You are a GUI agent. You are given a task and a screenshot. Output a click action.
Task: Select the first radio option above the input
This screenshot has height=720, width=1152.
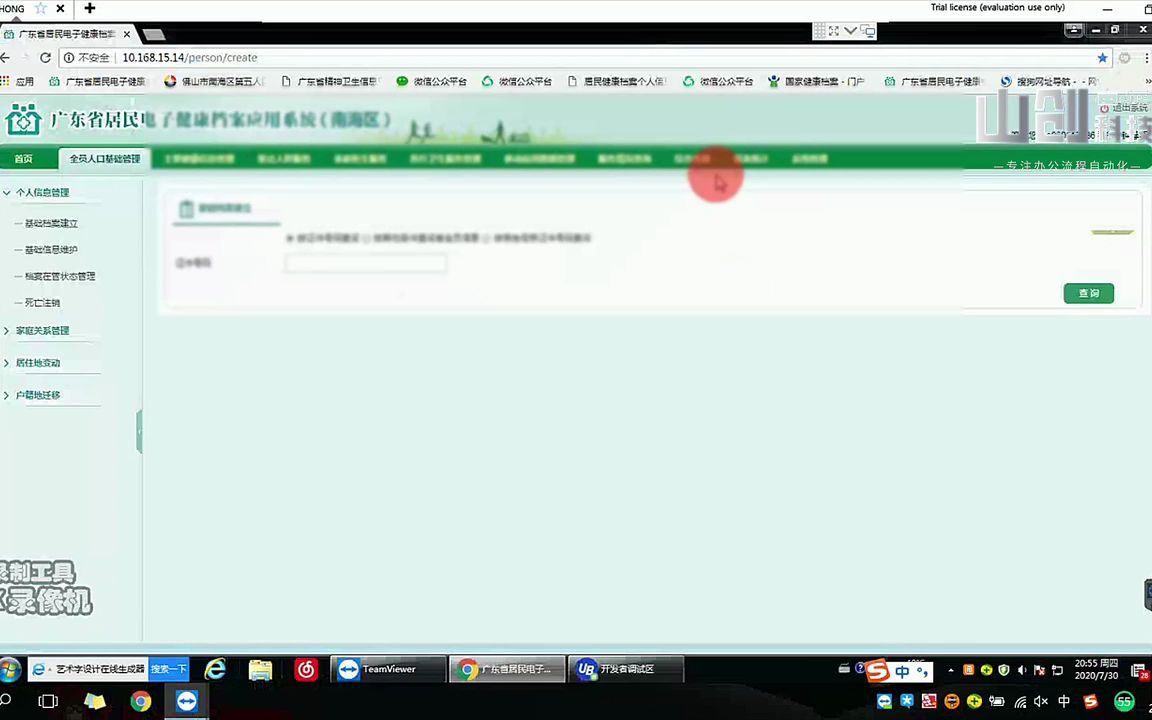[290, 240]
